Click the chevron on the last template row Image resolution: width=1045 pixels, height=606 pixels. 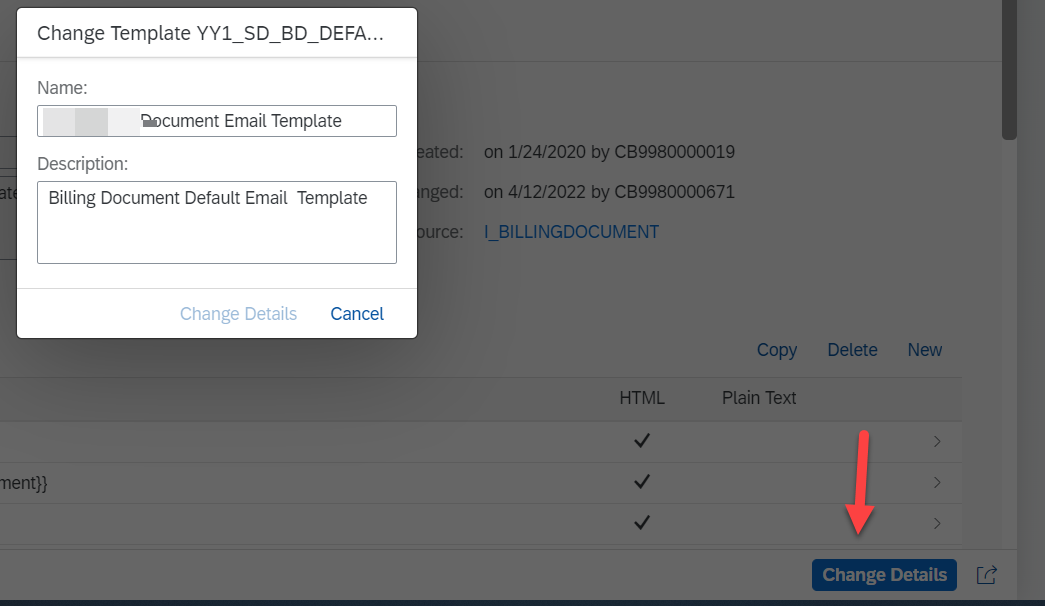(x=936, y=523)
